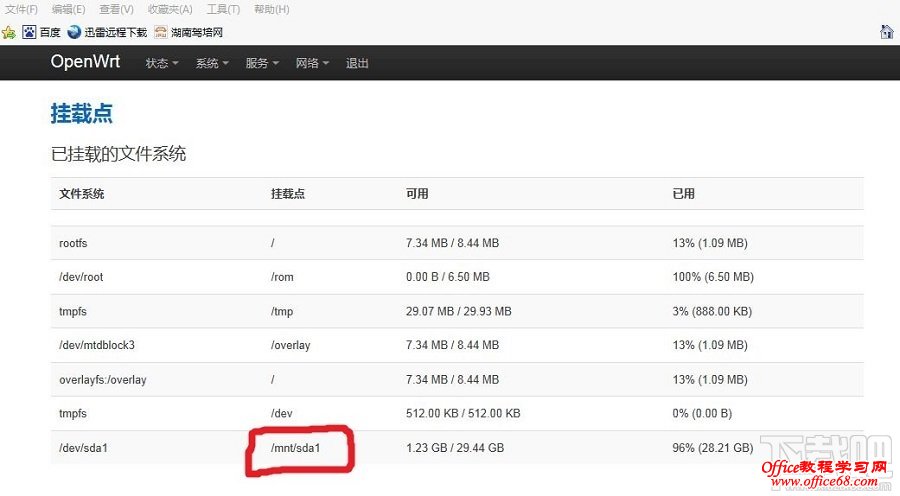Click the 96% (28.21 GB) usage value
The image size is (900, 496).
tap(713, 448)
